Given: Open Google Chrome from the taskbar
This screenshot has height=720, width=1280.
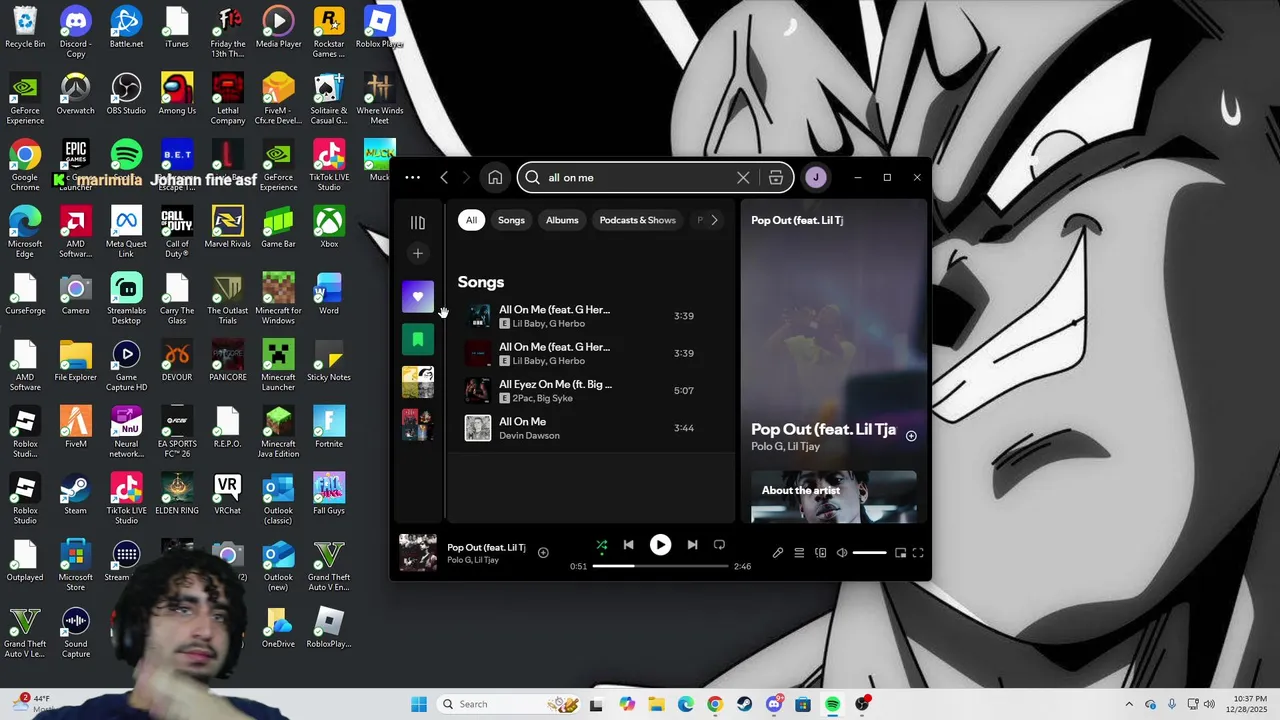Looking at the screenshot, I should (x=715, y=704).
